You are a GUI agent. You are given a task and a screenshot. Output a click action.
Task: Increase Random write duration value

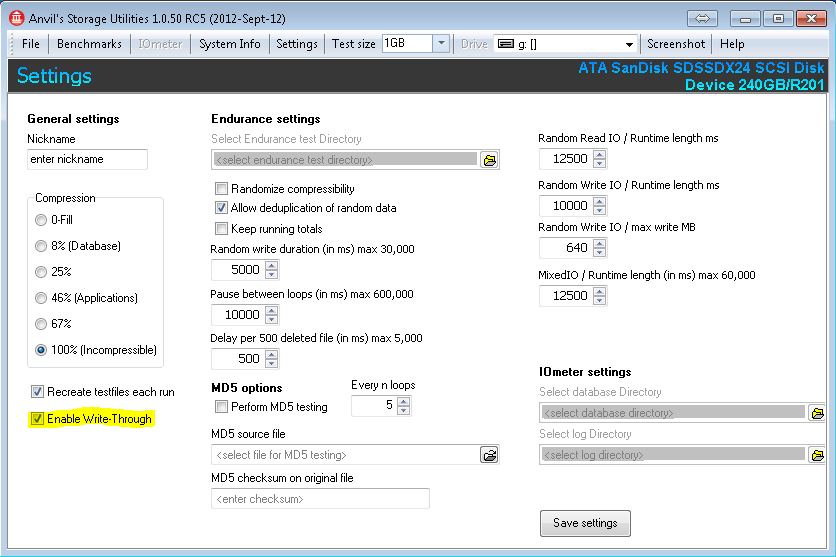pos(271,265)
